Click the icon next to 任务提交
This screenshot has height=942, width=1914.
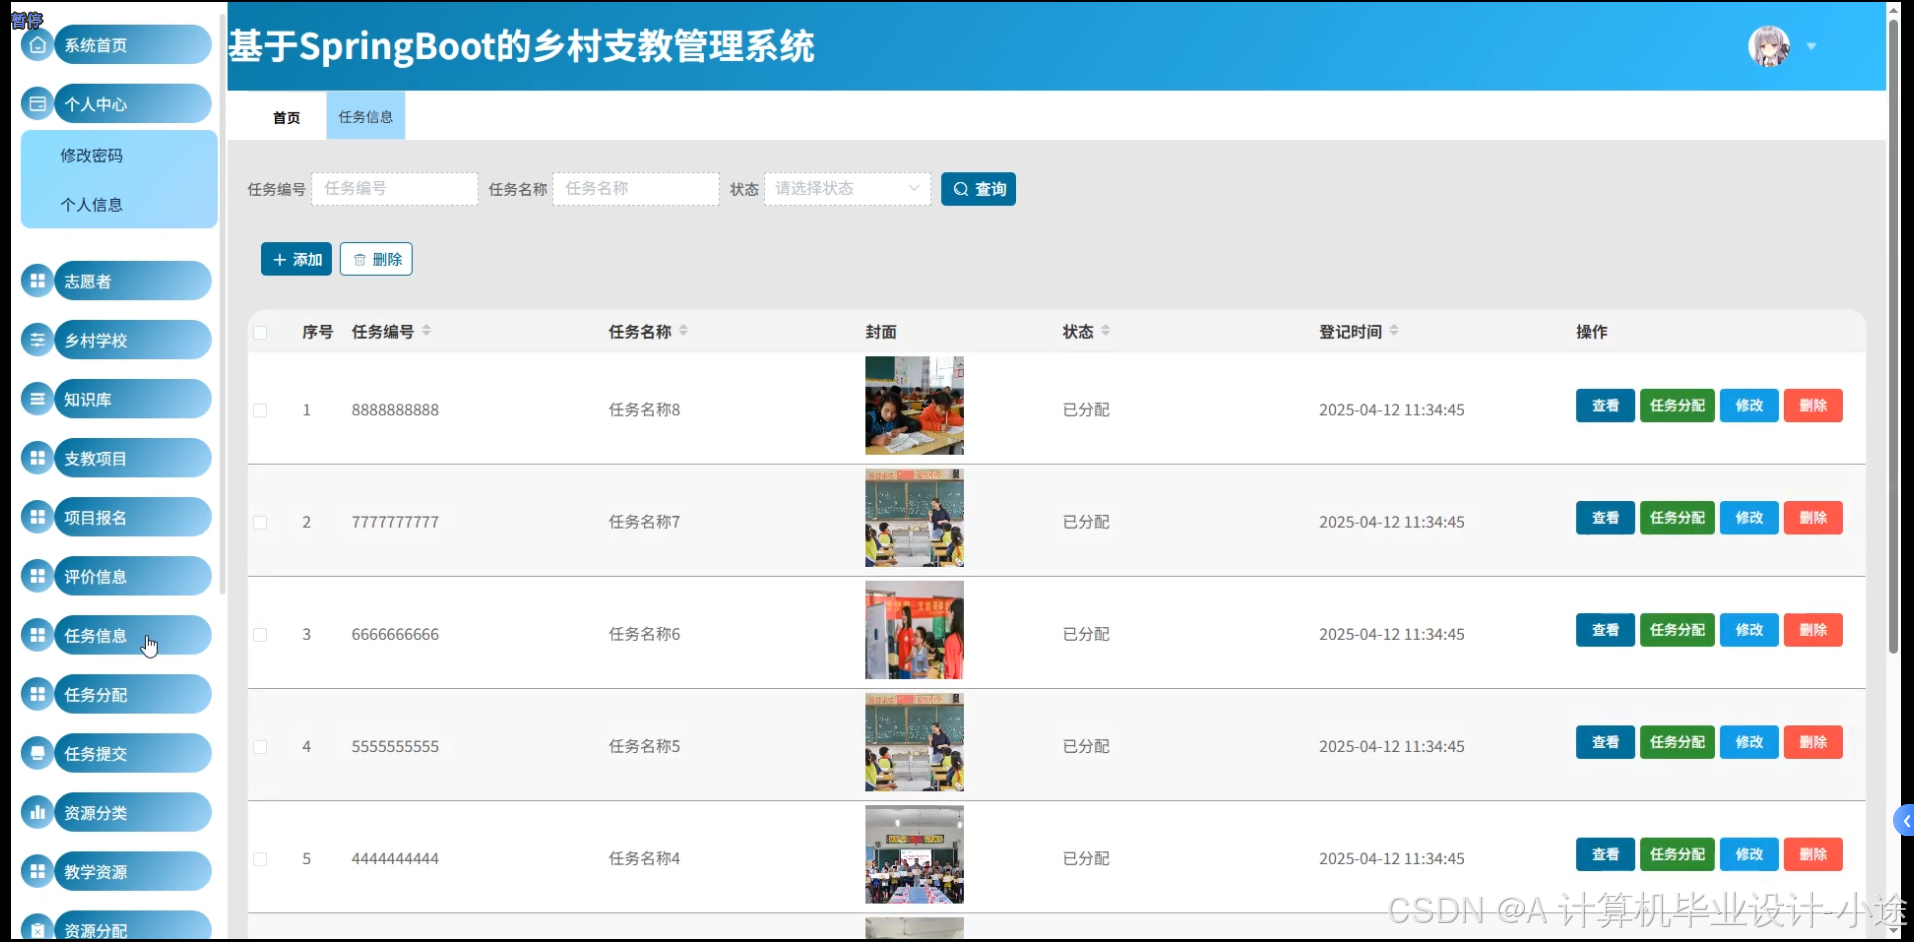(x=38, y=753)
